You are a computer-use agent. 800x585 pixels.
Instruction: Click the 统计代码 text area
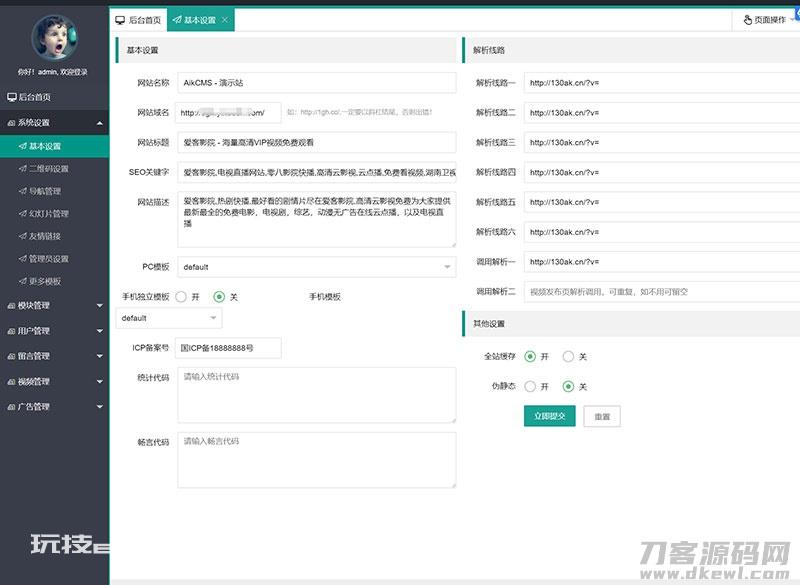click(317, 395)
